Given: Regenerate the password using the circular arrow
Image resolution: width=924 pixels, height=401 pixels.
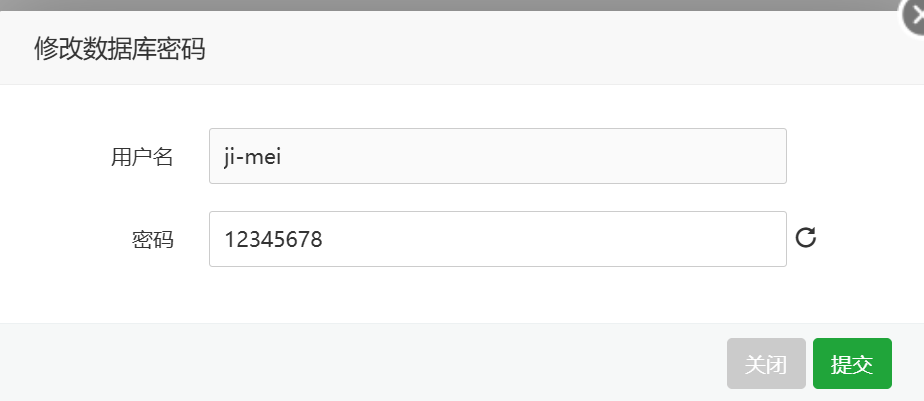Looking at the screenshot, I should 806,238.
